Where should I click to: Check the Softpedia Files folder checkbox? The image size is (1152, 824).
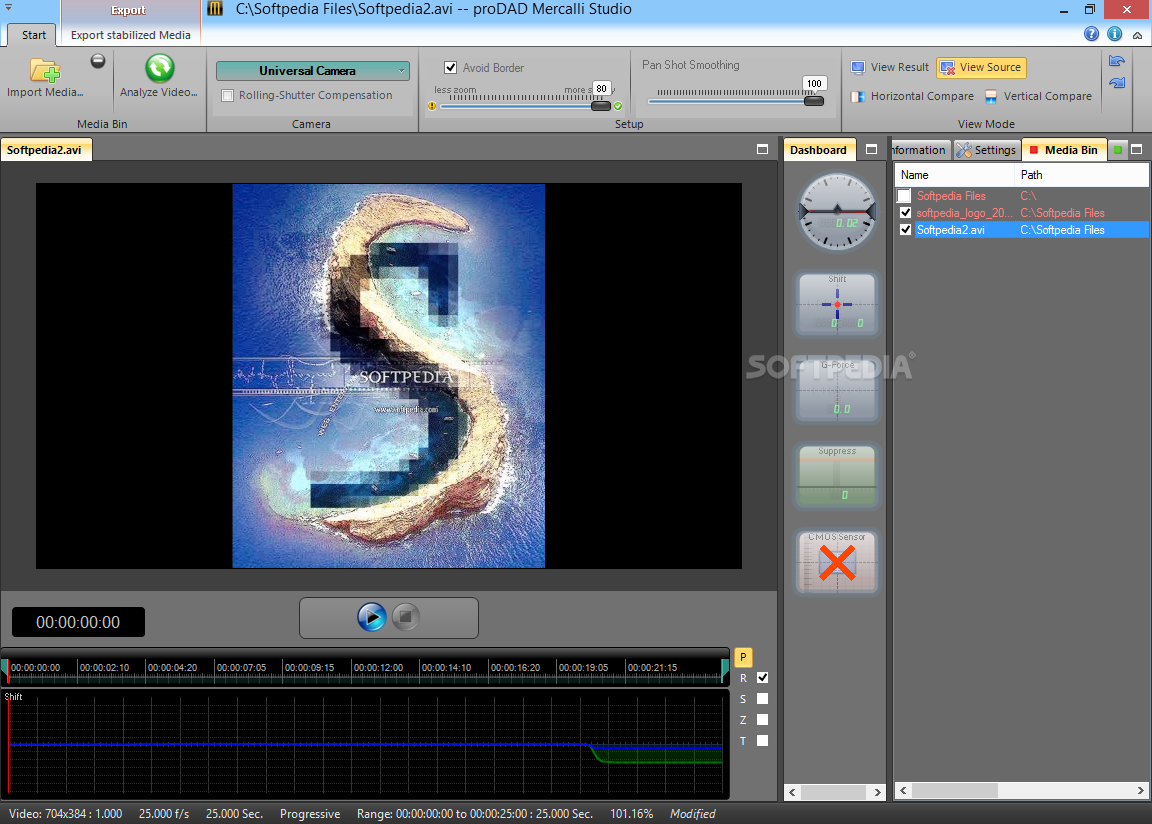pyautogui.click(x=904, y=196)
